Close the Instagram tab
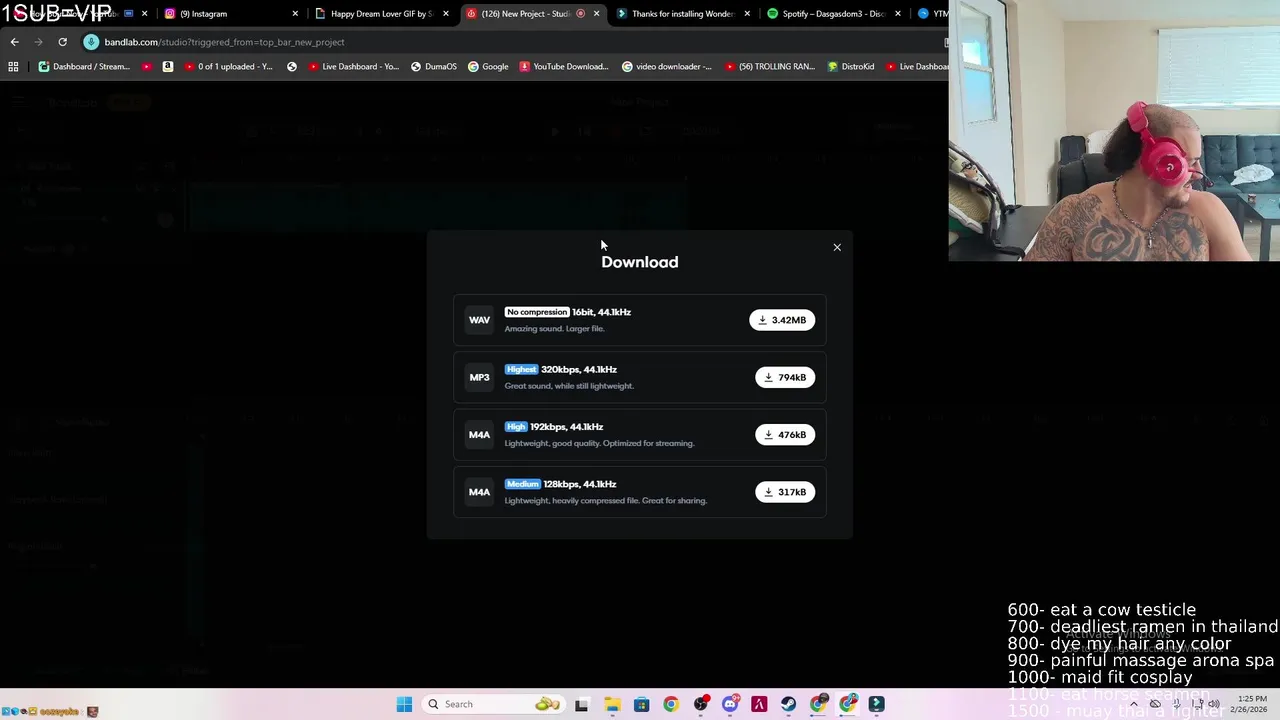The width and height of the screenshot is (1280, 720). (295, 14)
